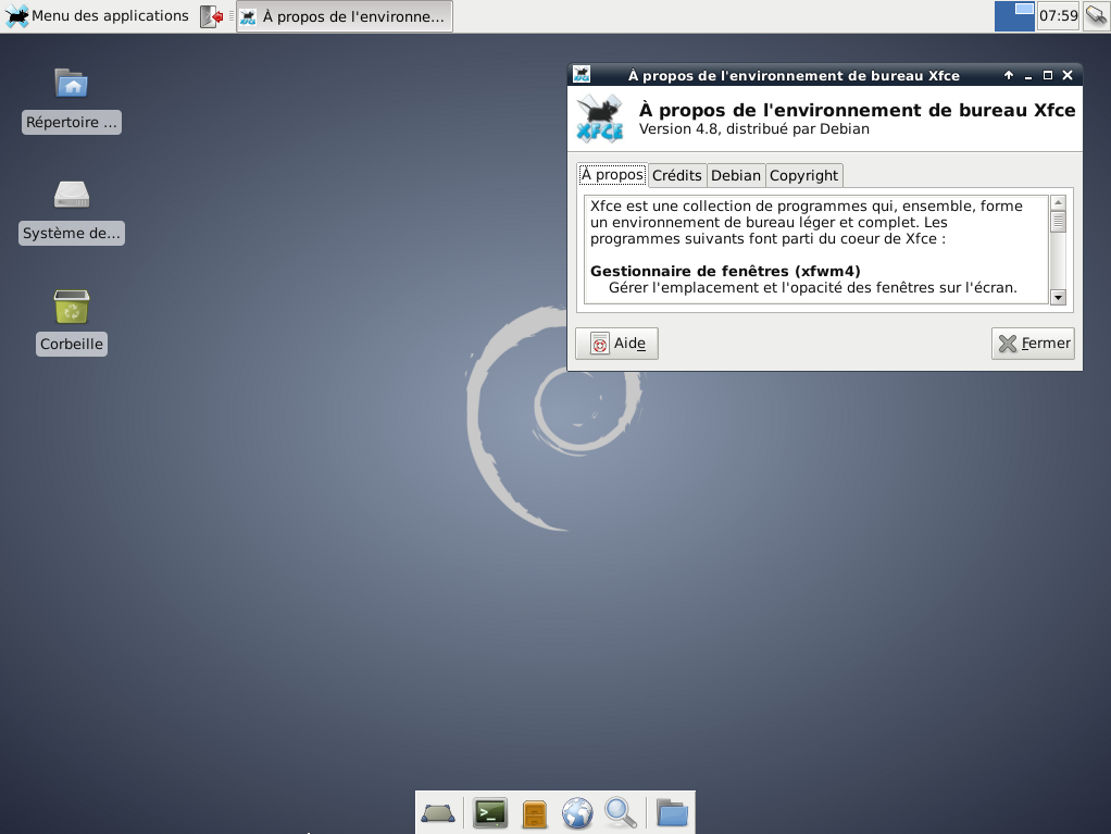Maximize the À propos Xfce window

[1047, 75]
